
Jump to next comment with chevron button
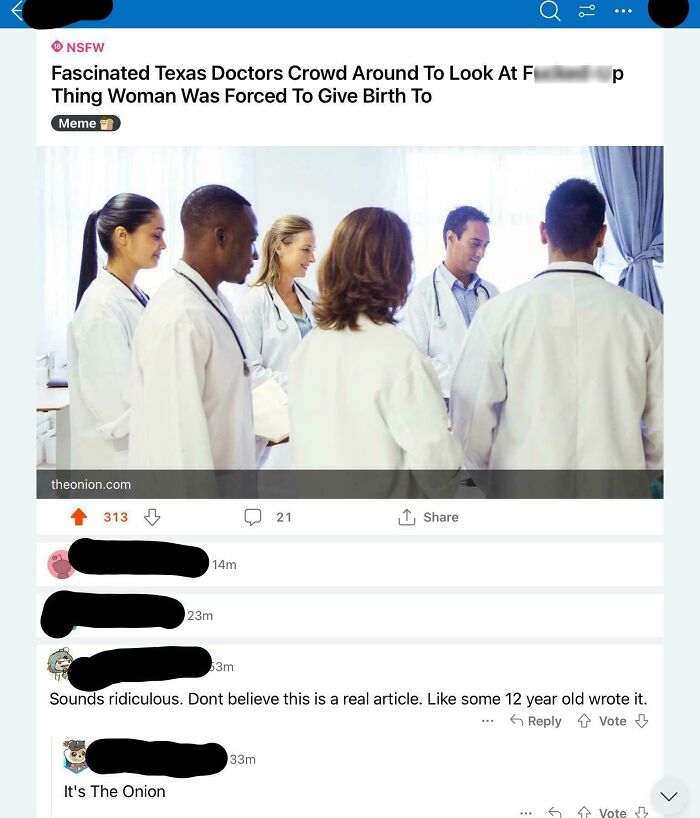coord(669,796)
